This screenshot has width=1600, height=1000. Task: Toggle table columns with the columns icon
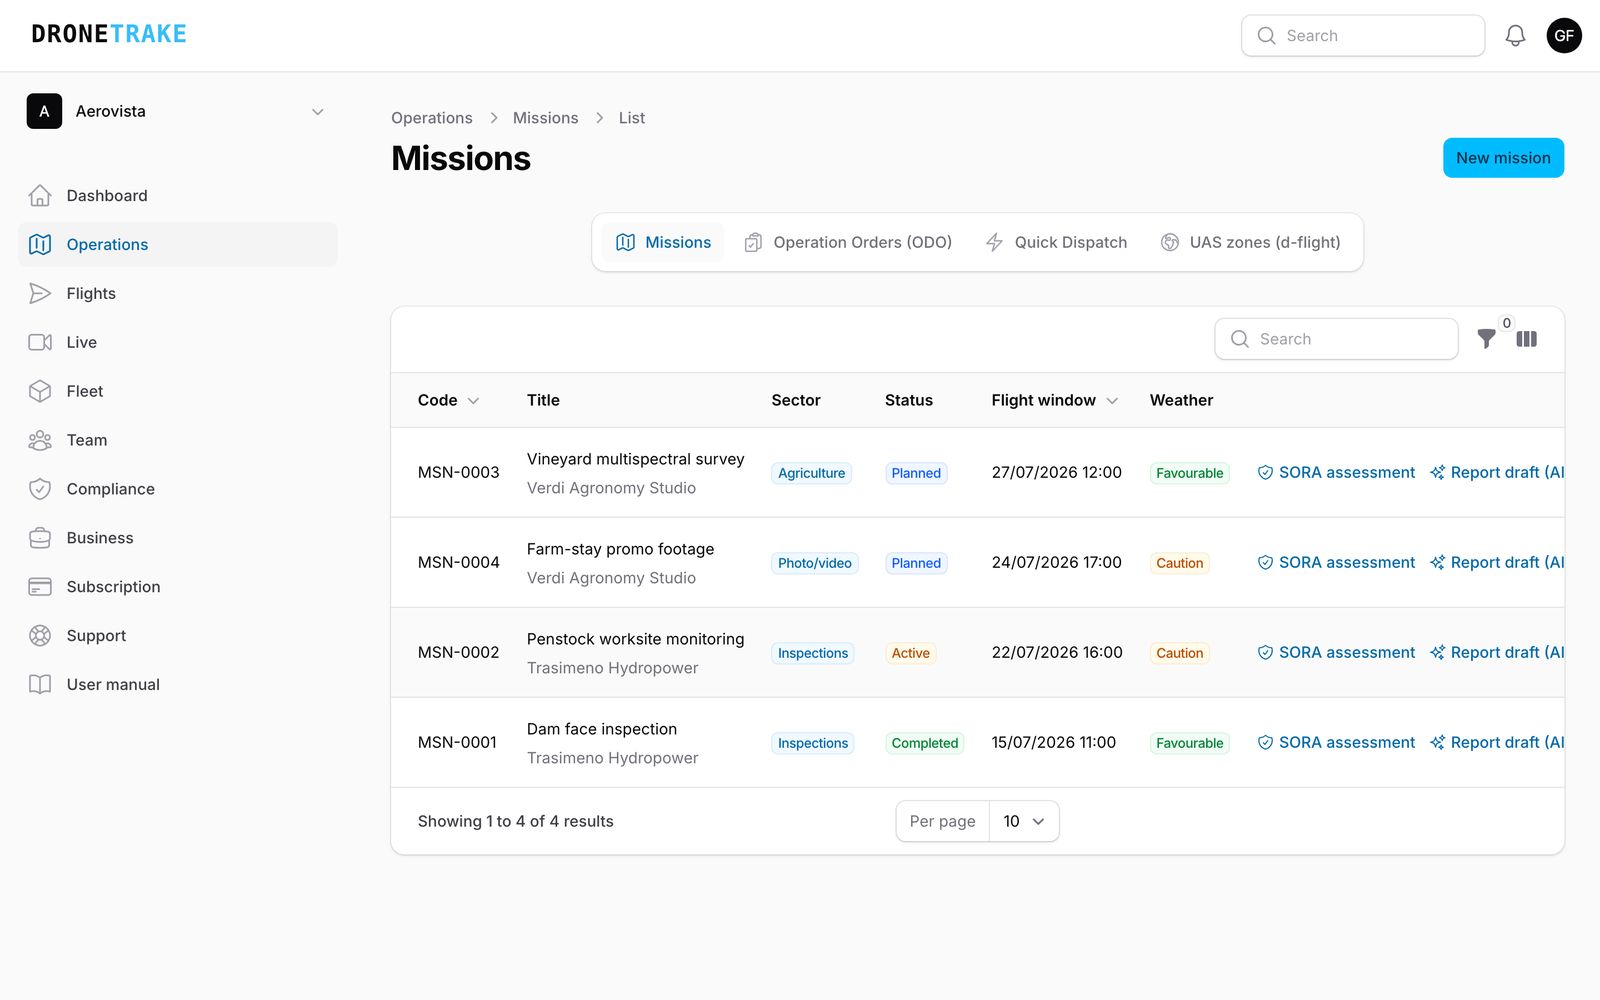coord(1526,339)
